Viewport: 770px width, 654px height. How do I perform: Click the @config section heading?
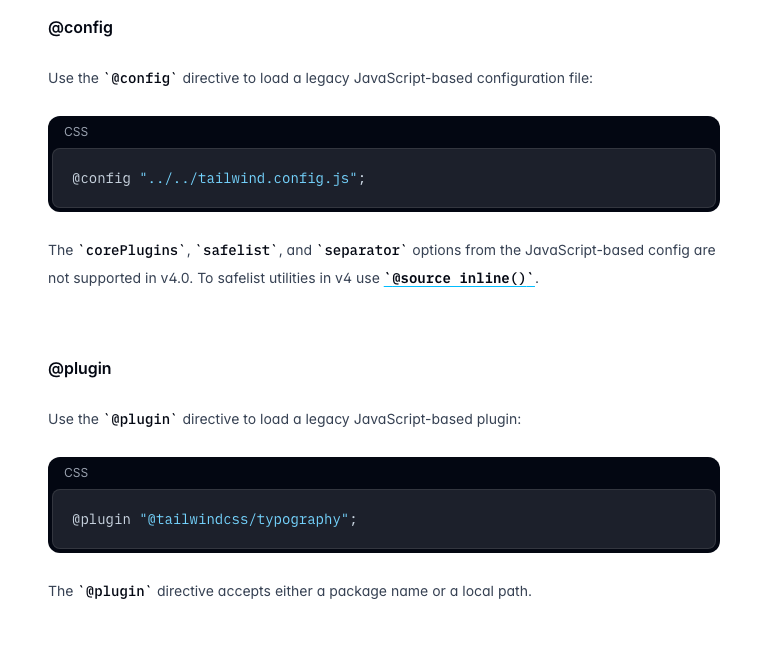coord(80,28)
